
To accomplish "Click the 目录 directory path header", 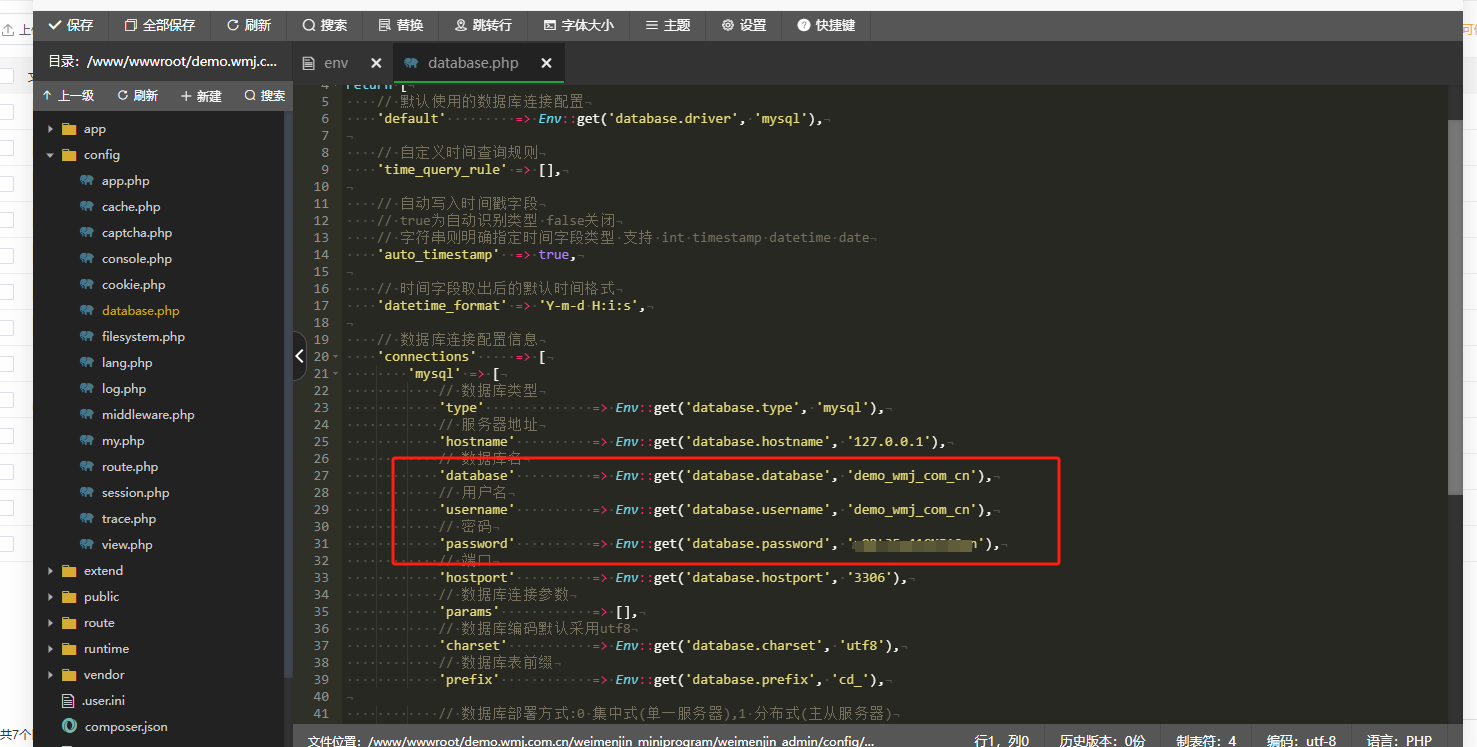I will pyautogui.click(x=163, y=62).
